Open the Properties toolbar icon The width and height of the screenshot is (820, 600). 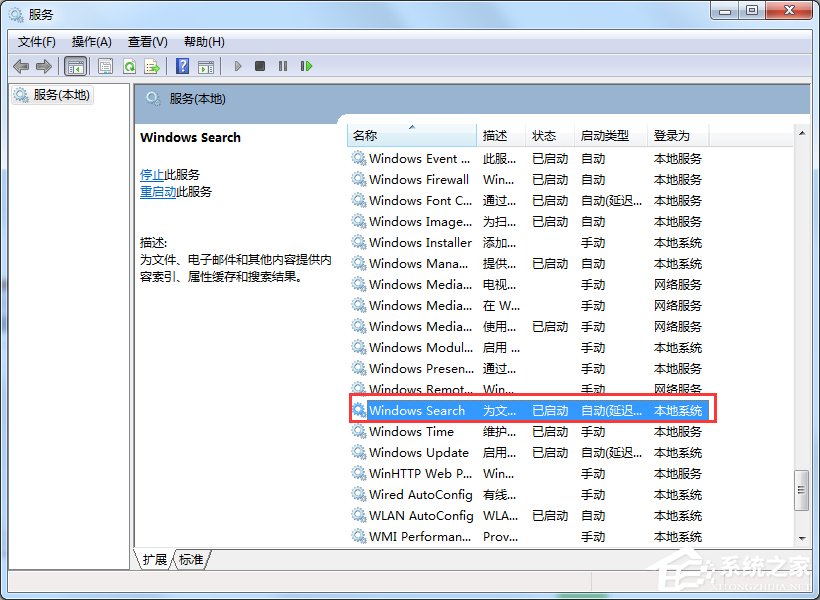coord(105,66)
